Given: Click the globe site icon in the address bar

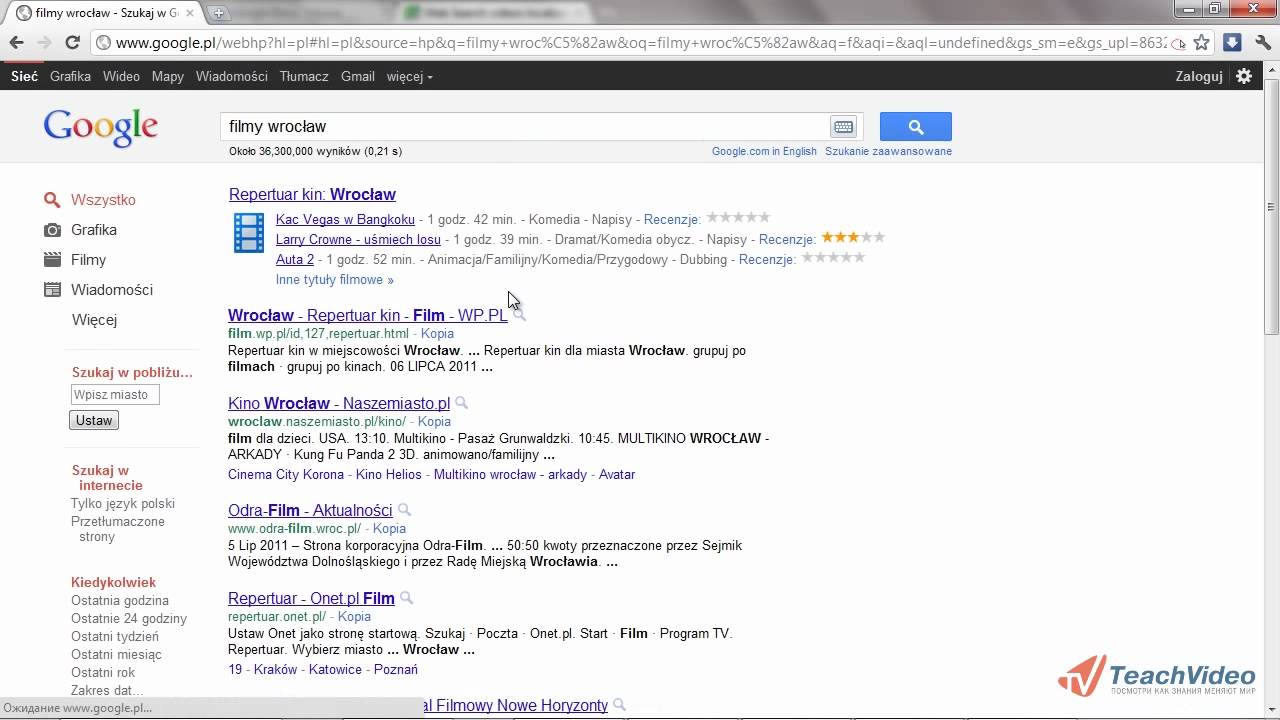Looking at the screenshot, I should point(102,43).
